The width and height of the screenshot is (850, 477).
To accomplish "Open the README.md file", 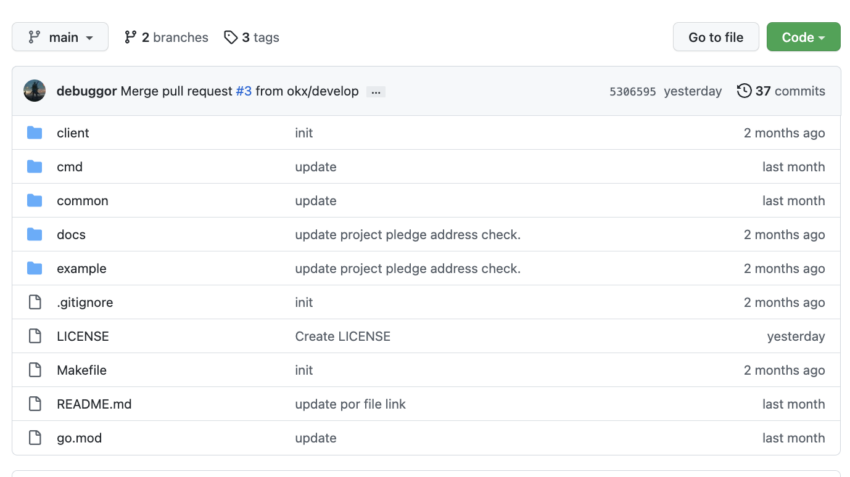I will (94, 404).
